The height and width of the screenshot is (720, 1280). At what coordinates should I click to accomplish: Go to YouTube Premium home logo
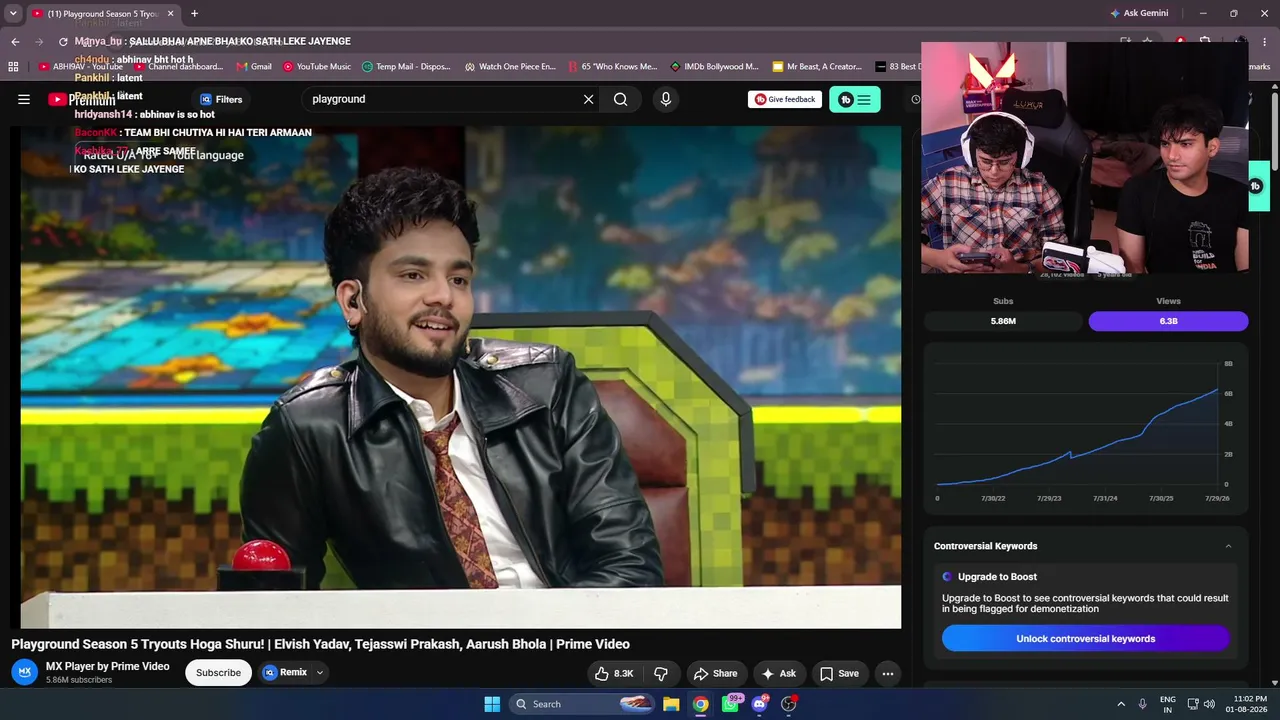point(82,100)
